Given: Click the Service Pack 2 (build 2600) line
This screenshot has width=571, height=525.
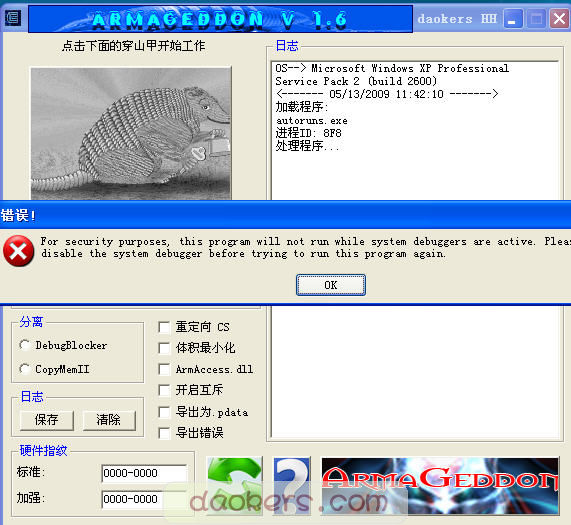Looking at the screenshot, I should 356,81.
